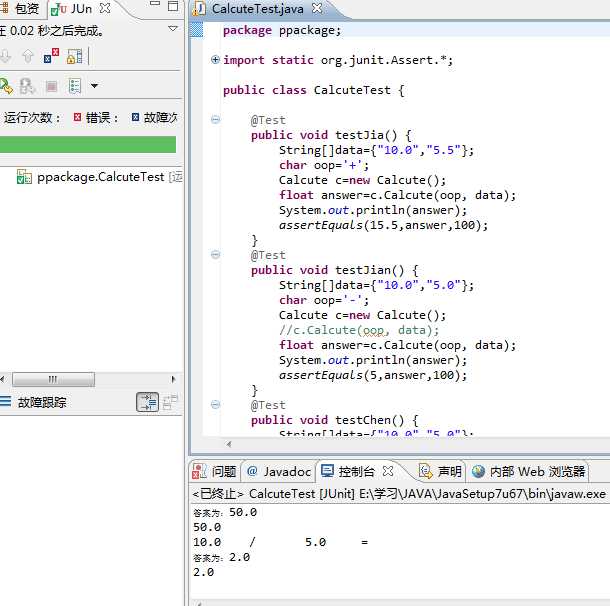The height and width of the screenshot is (606, 610).
Task: Click console line 10.0 / 5.0 =
Action: (280, 542)
